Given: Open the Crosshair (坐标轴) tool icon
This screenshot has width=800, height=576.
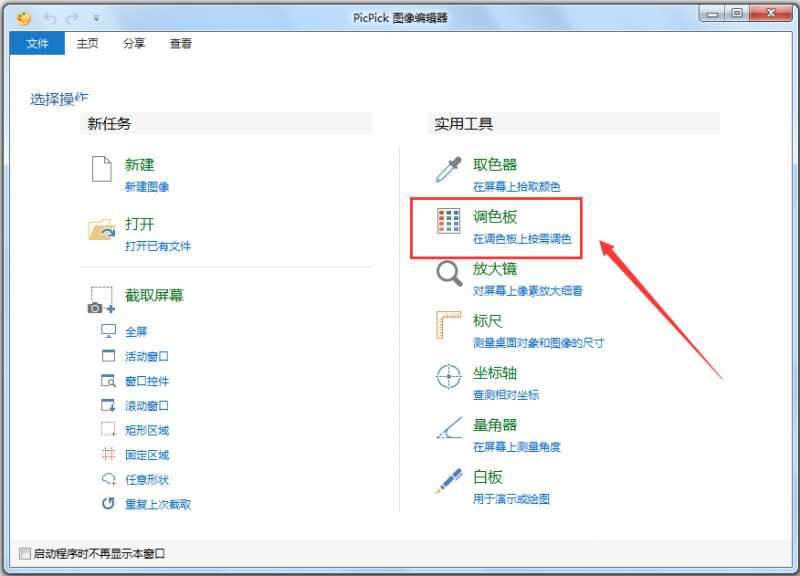Looking at the screenshot, I should pyautogui.click(x=449, y=377).
